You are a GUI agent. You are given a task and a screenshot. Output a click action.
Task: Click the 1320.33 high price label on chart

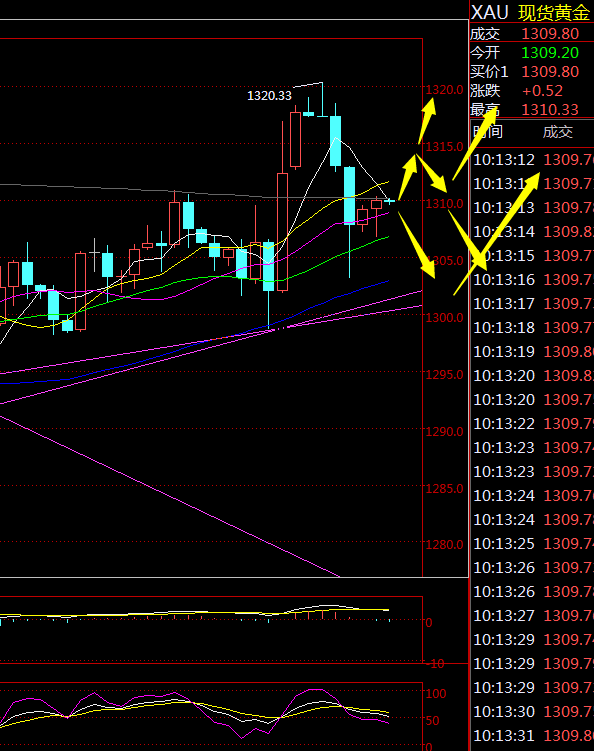269,95
